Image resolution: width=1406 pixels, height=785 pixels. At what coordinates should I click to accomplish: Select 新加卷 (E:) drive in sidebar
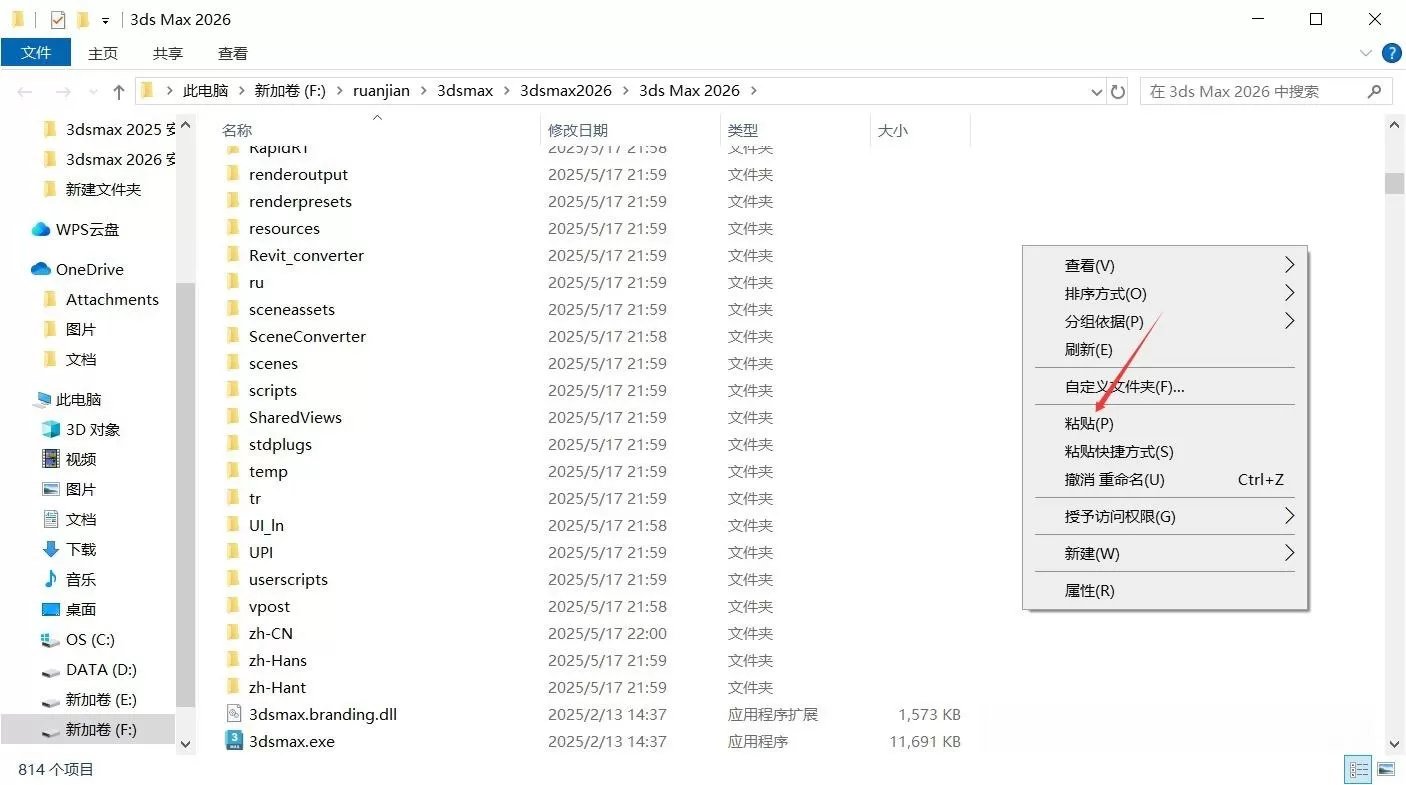click(x=101, y=700)
